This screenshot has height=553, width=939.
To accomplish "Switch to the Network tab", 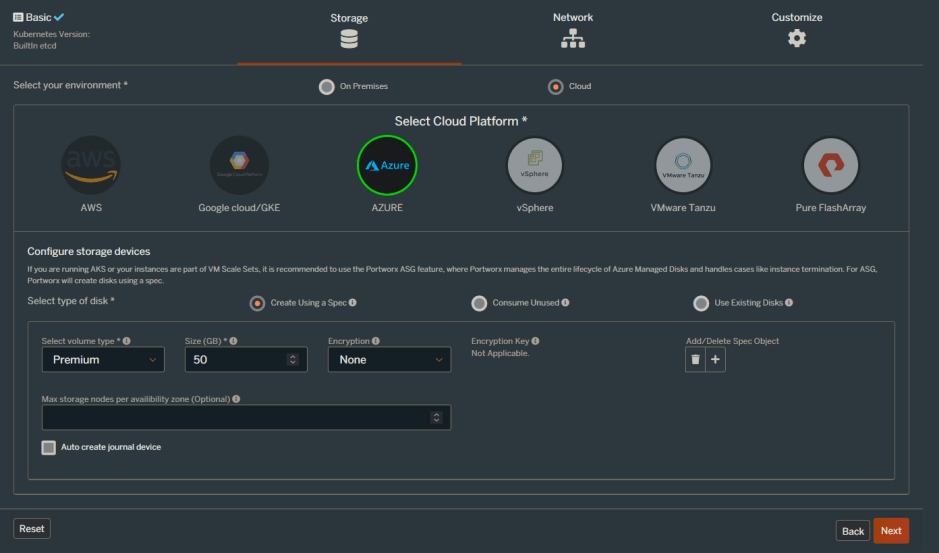I will pyautogui.click(x=572, y=31).
